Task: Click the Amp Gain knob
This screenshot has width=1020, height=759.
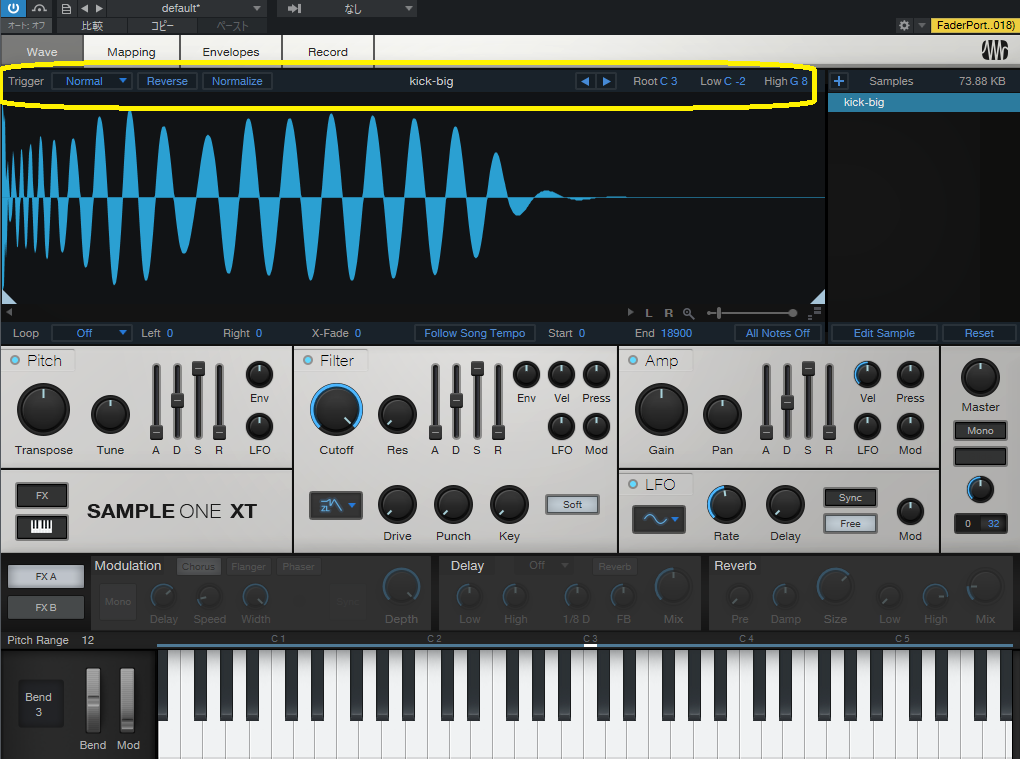Action: point(661,410)
